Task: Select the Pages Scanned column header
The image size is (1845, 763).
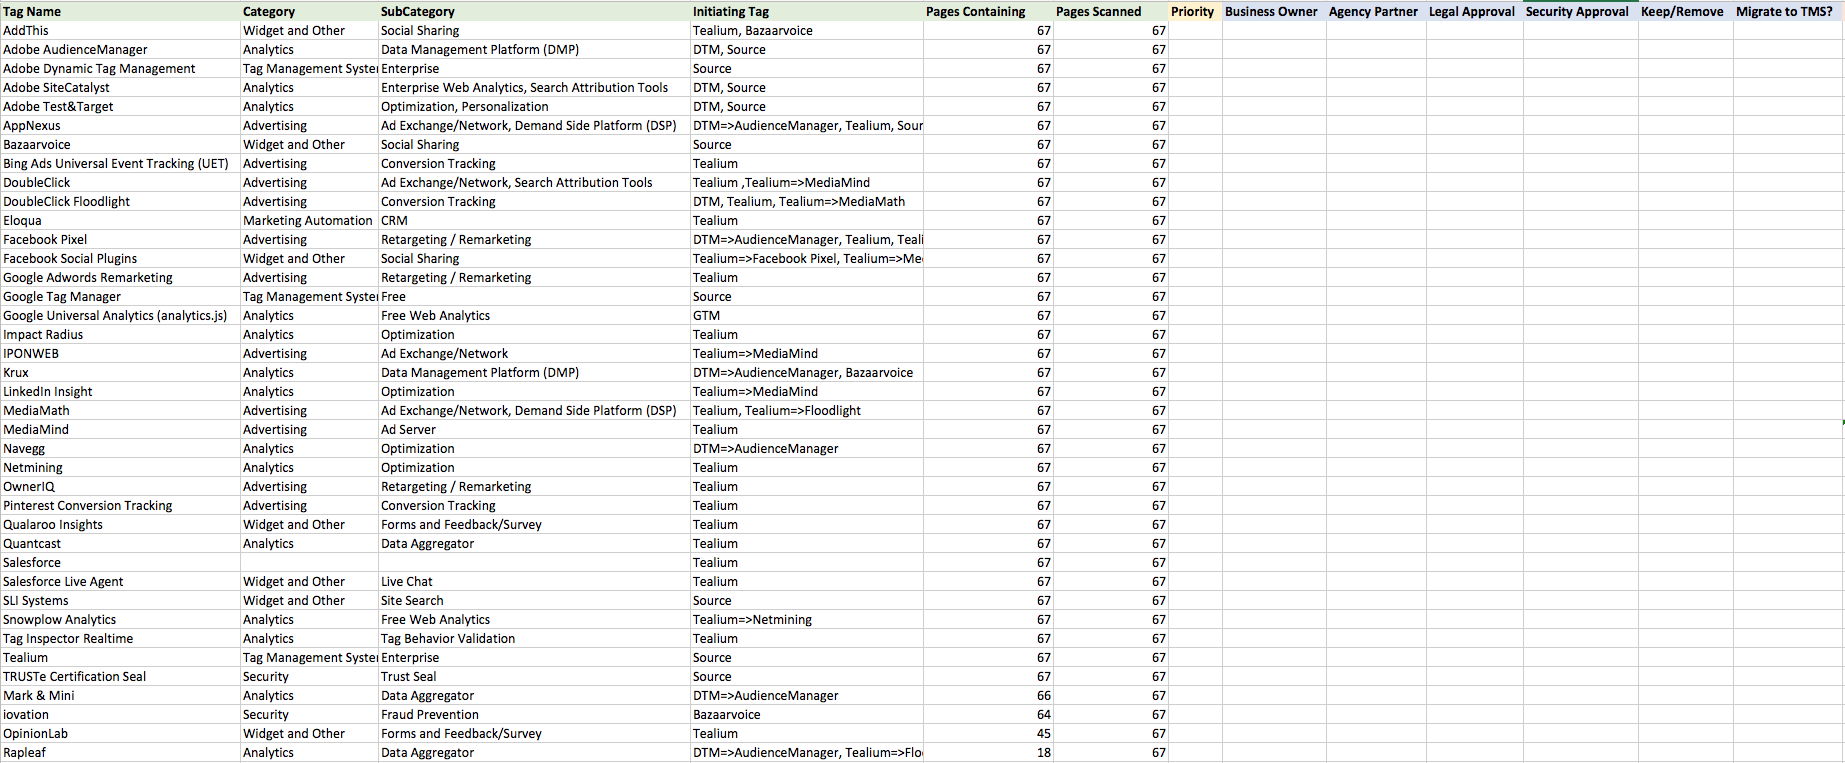Action: click(x=1111, y=11)
